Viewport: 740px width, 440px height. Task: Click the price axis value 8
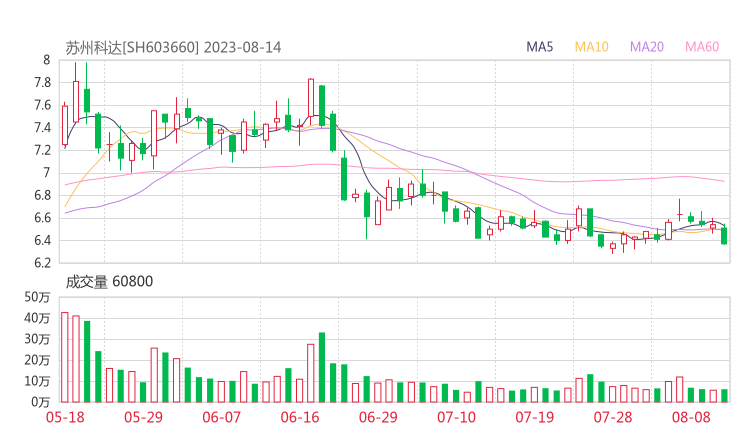(x=46, y=60)
